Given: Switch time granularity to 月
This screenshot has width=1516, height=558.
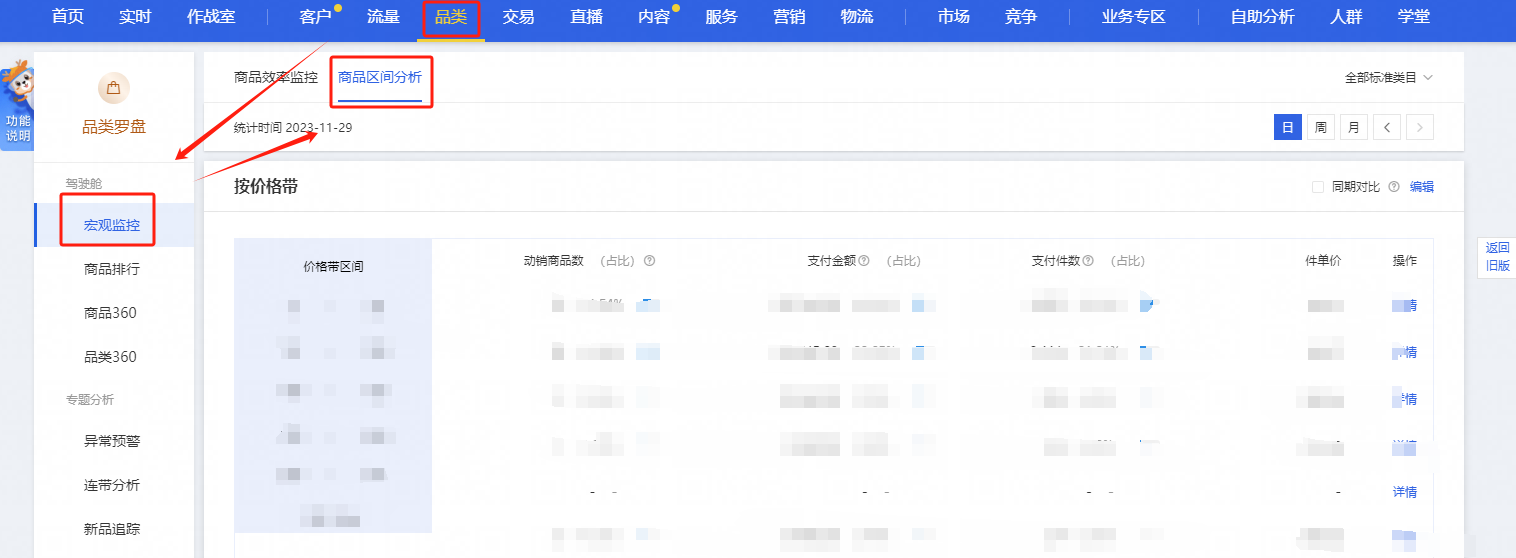Looking at the screenshot, I should coord(1353,127).
